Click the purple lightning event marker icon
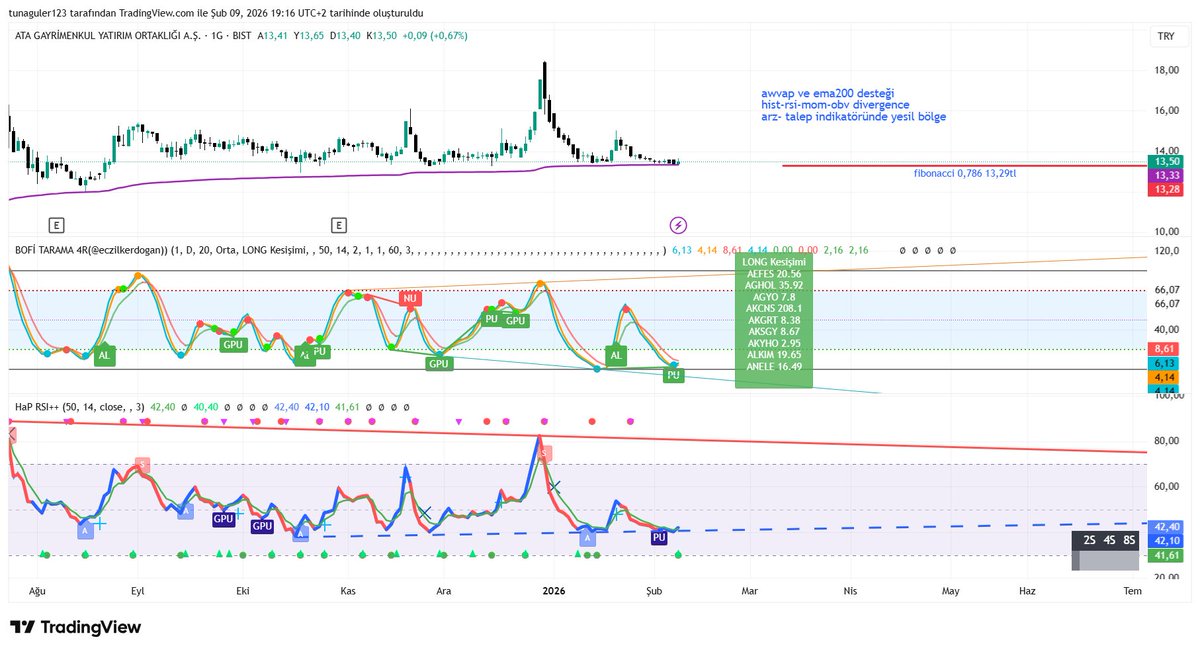The image size is (1200, 652). [678, 225]
